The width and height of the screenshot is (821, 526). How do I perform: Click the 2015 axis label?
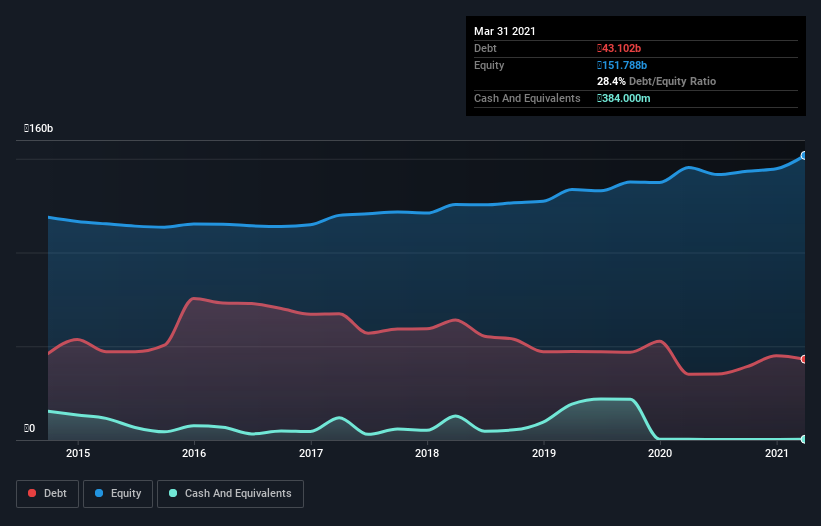78,453
